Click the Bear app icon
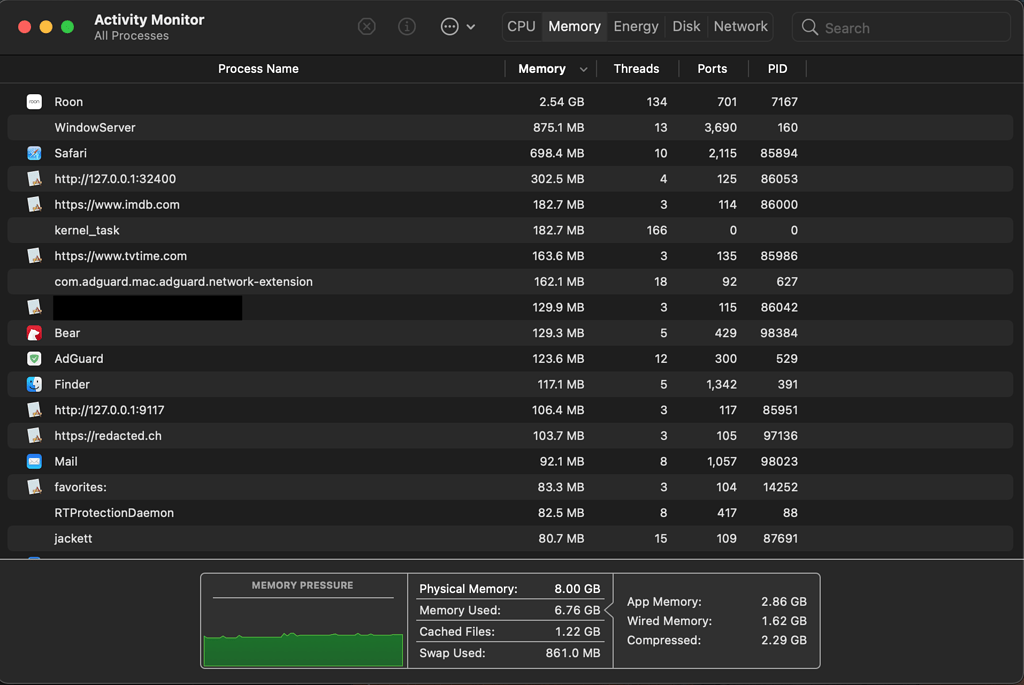This screenshot has width=1024, height=685. tap(32, 332)
